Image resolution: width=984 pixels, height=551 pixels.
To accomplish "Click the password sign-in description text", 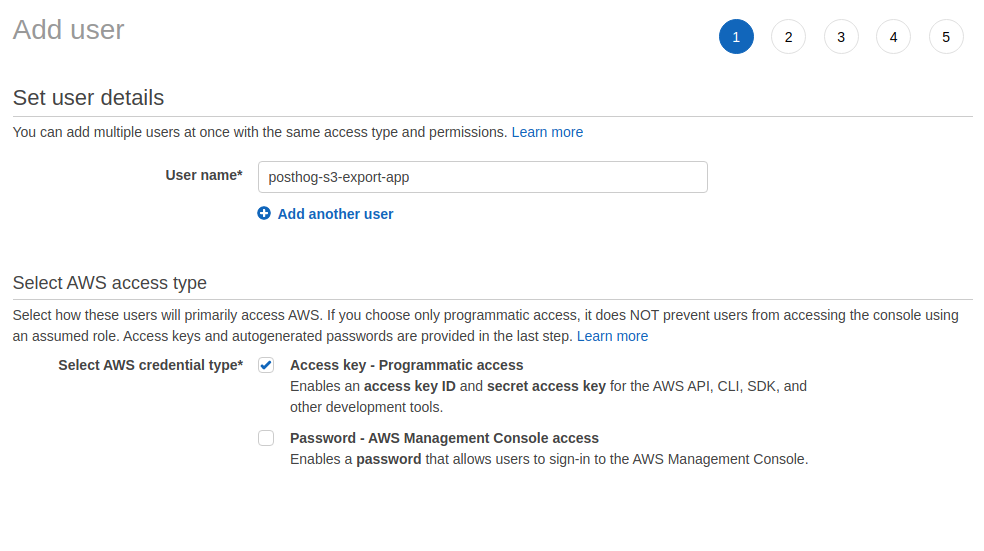I will click(548, 460).
